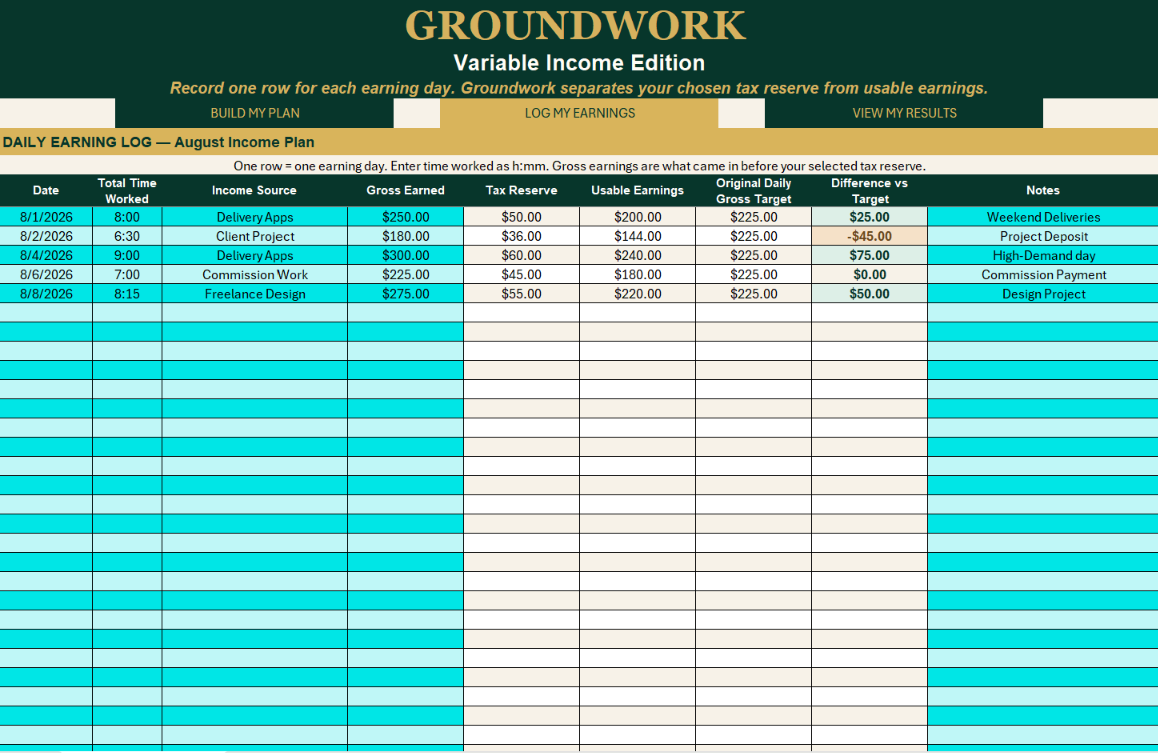Select the first empty date cell below 8/8/2026
This screenshot has height=753, width=1158.
46,313
